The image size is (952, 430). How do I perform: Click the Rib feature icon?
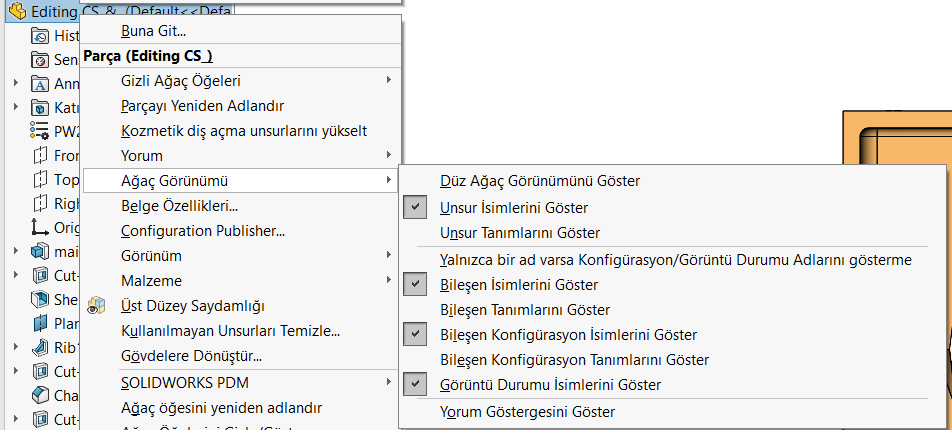[40, 347]
